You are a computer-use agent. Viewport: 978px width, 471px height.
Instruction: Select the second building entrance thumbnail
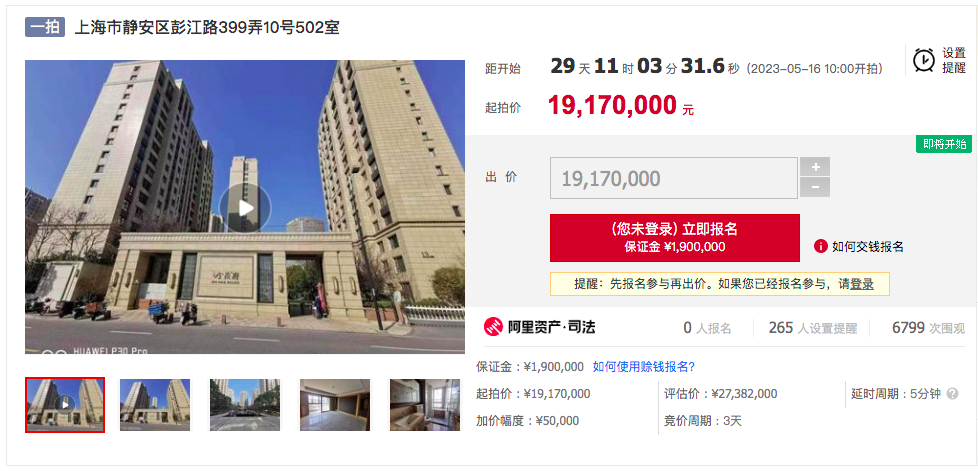pos(155,404)
